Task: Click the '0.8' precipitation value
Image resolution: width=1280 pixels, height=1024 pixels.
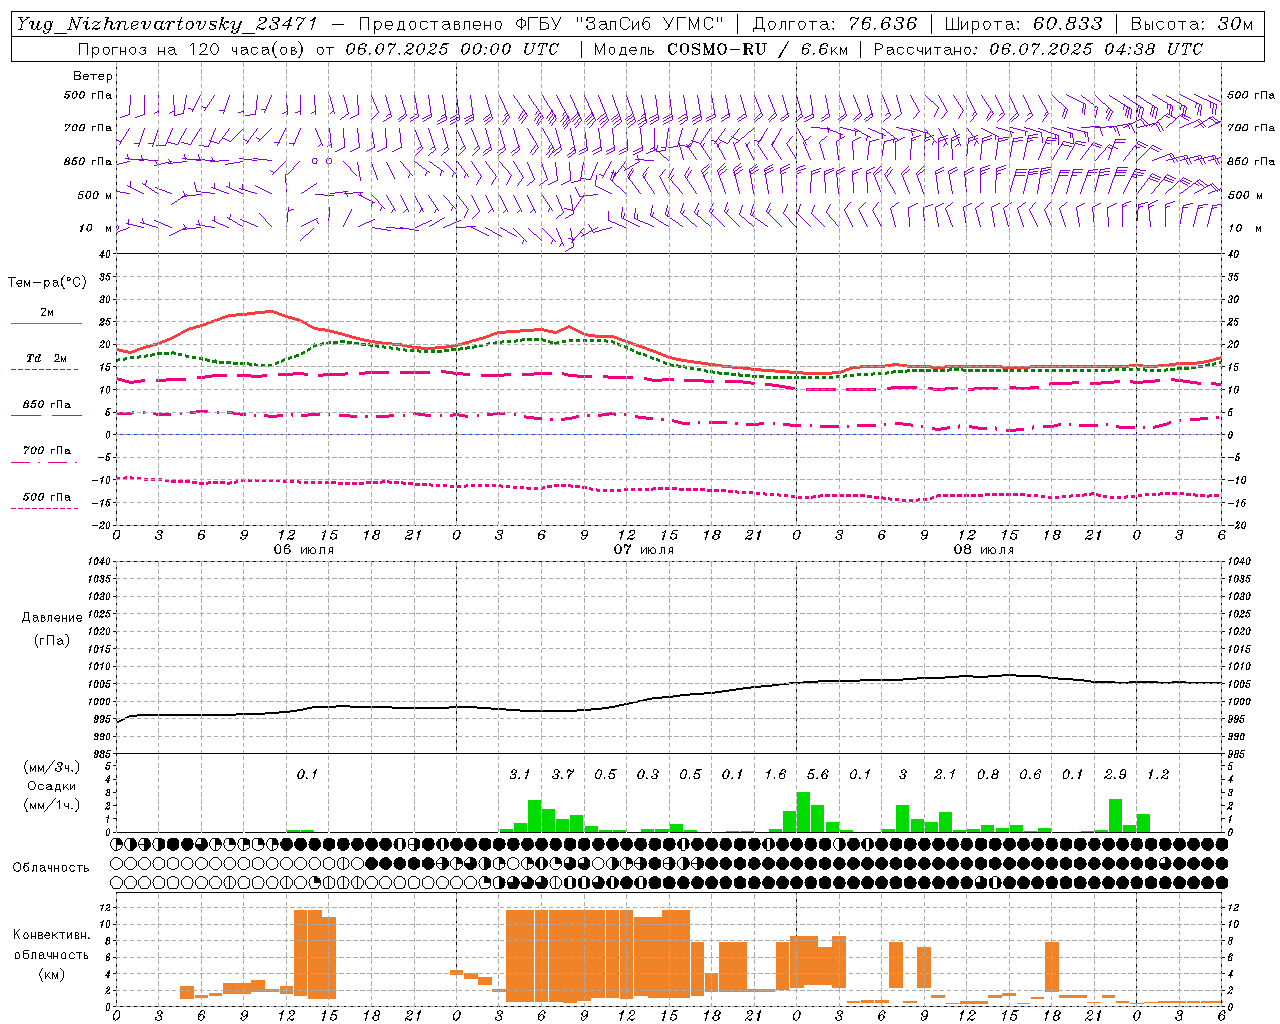Action: point(988,774)
